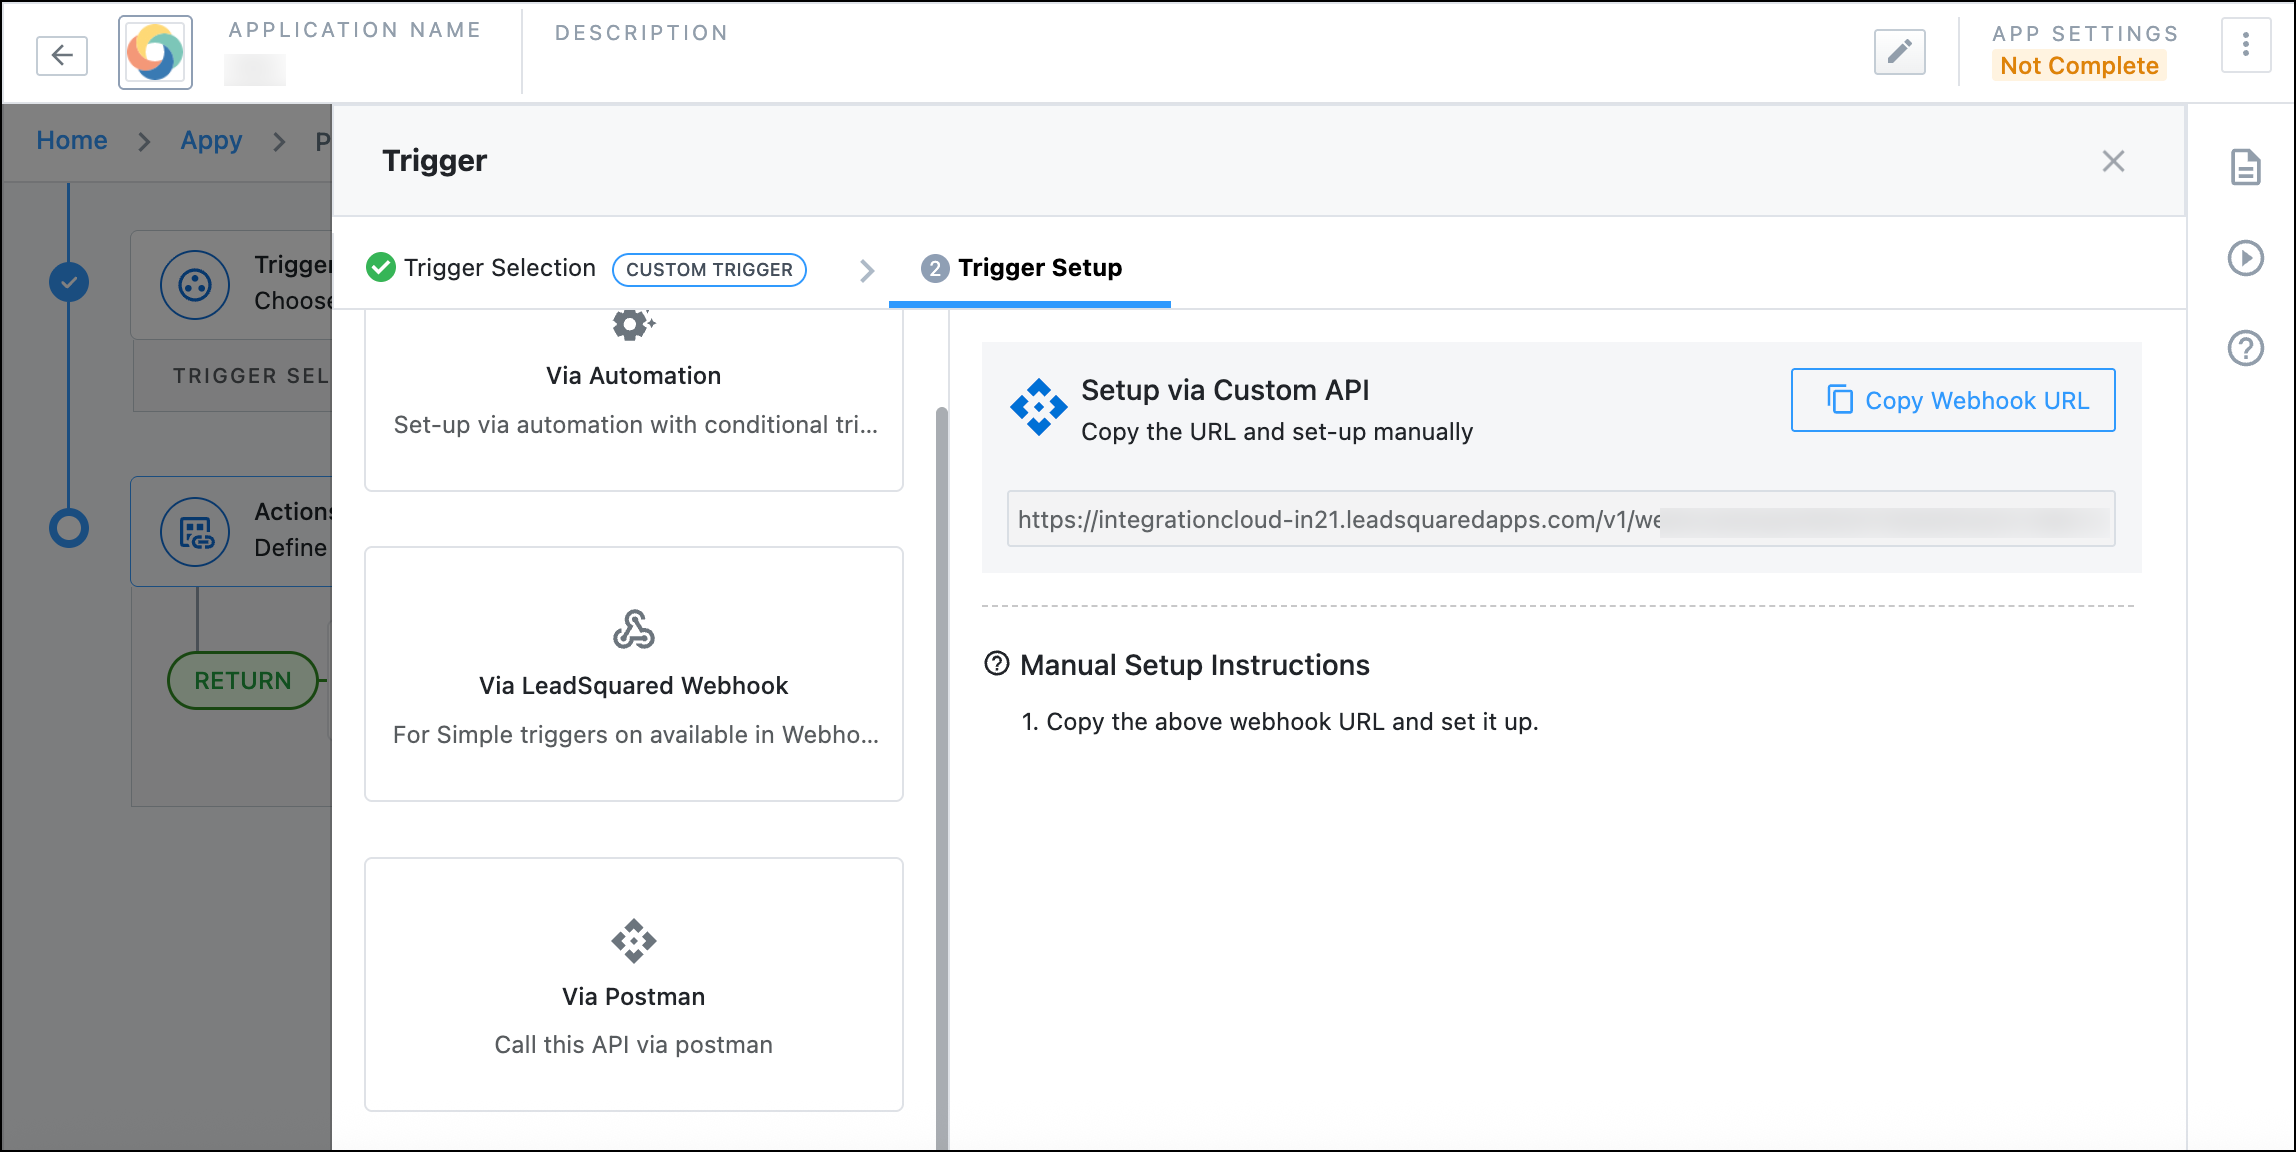Click the completed step circle in the left flowchart

point(67,282)
